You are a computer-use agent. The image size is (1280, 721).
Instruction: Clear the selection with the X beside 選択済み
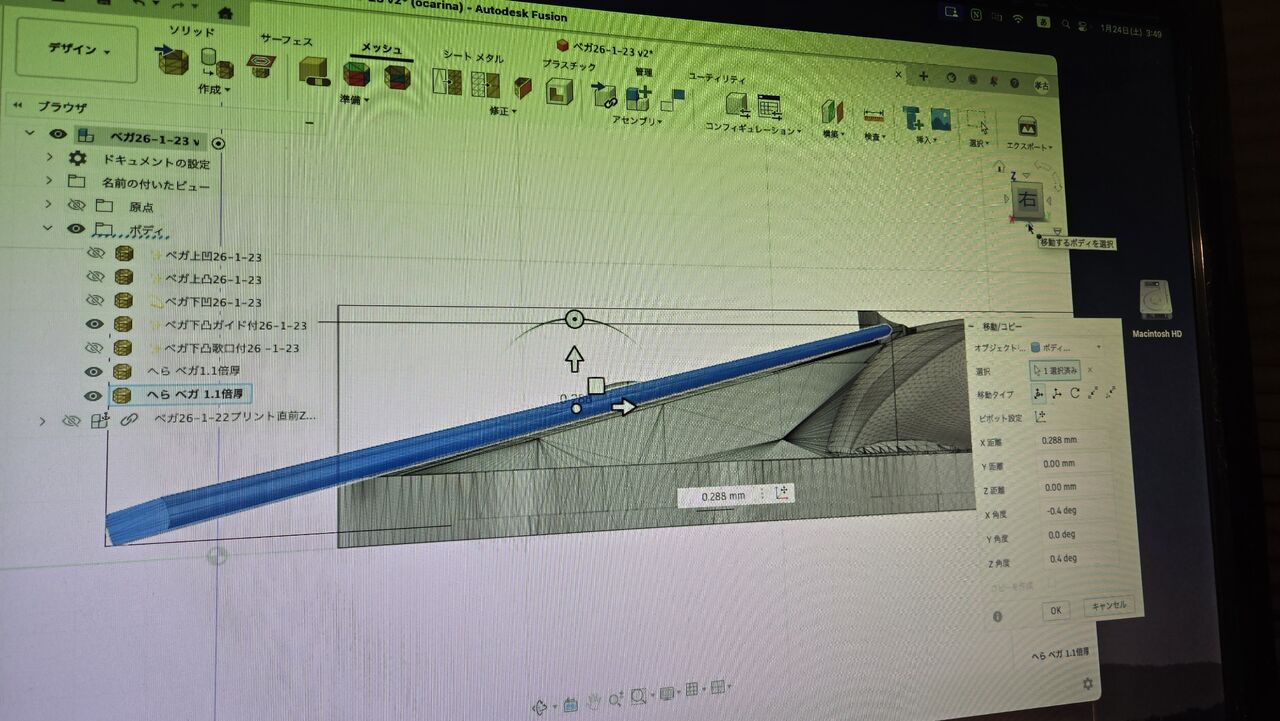pos(1090,370)
